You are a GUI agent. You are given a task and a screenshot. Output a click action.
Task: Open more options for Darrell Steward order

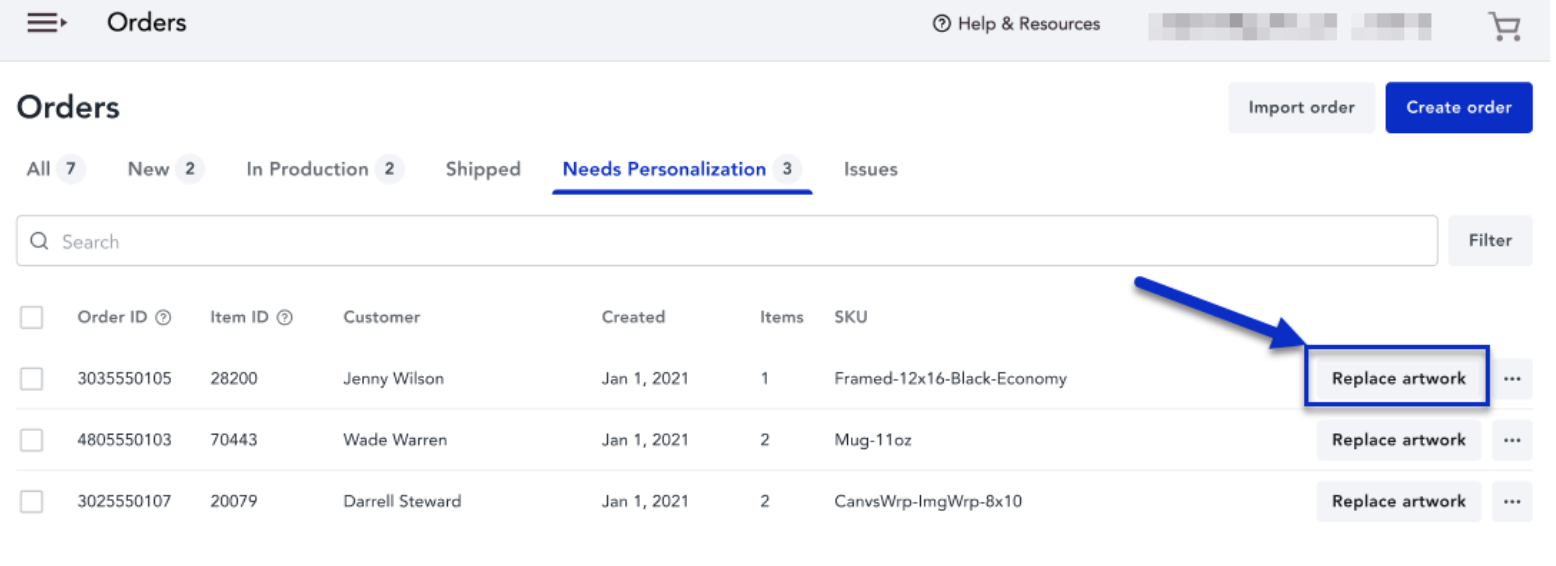[1512, 501]
